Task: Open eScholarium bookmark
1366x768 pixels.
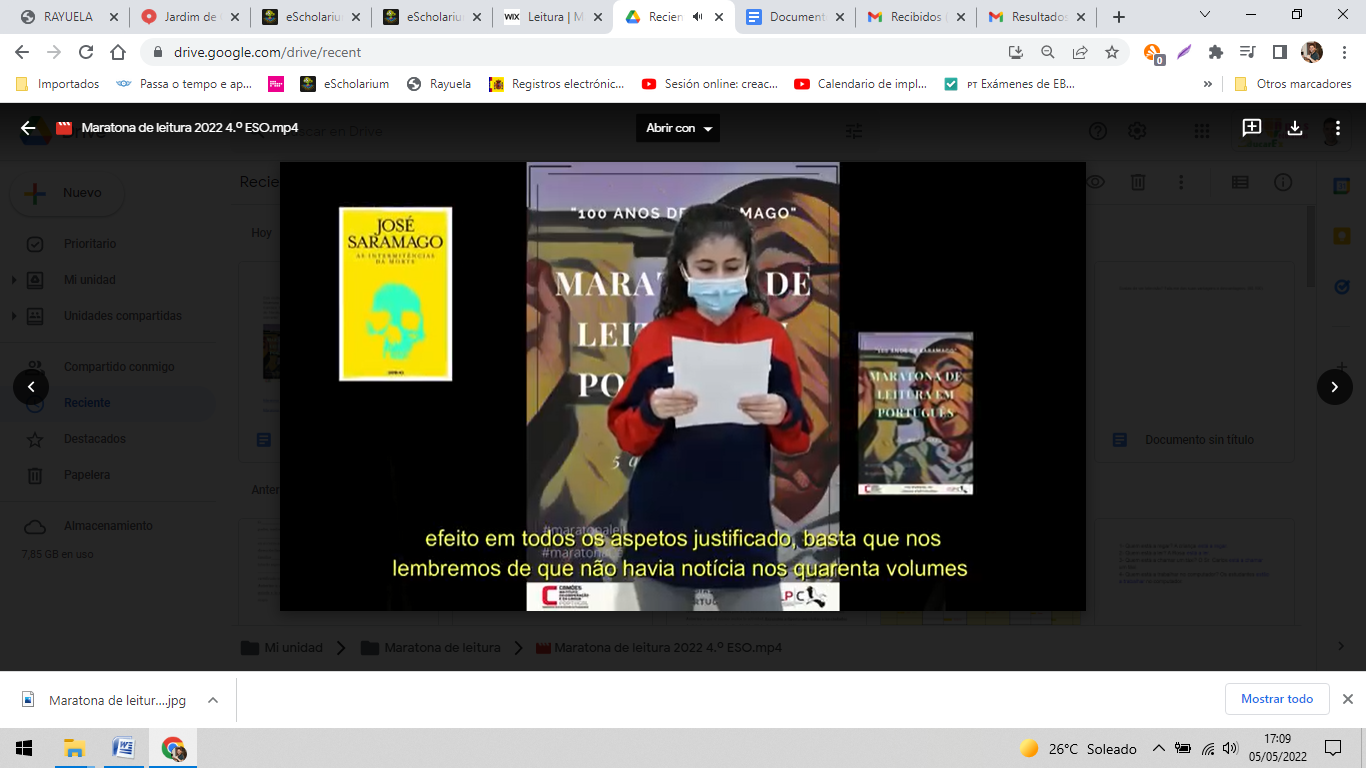Action: tap(345, 84)
